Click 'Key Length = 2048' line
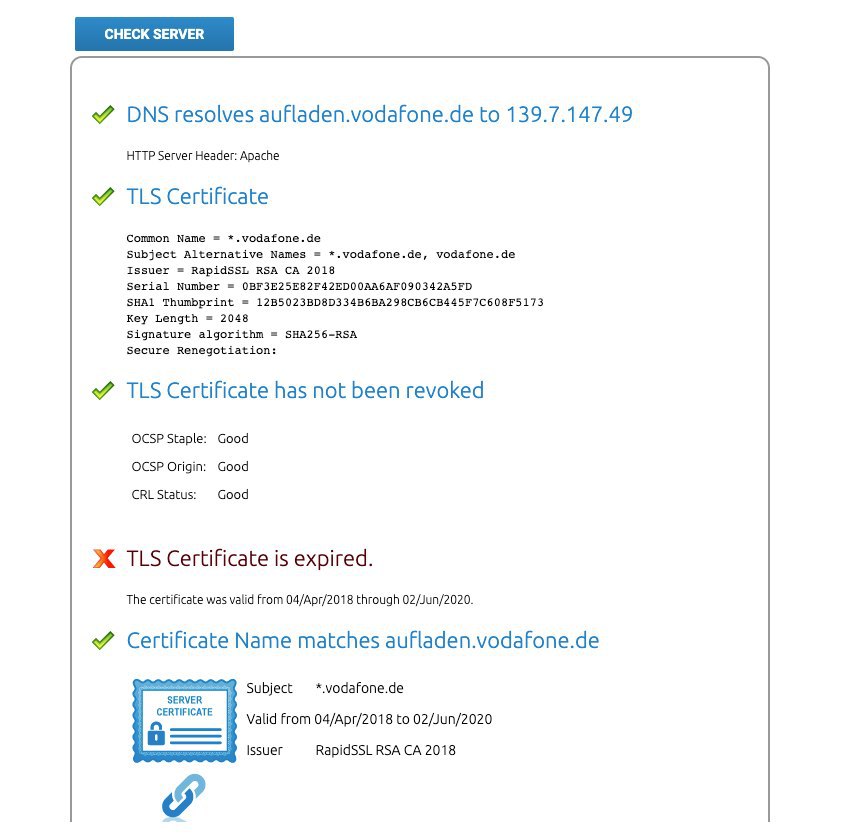 click(188, 319)
